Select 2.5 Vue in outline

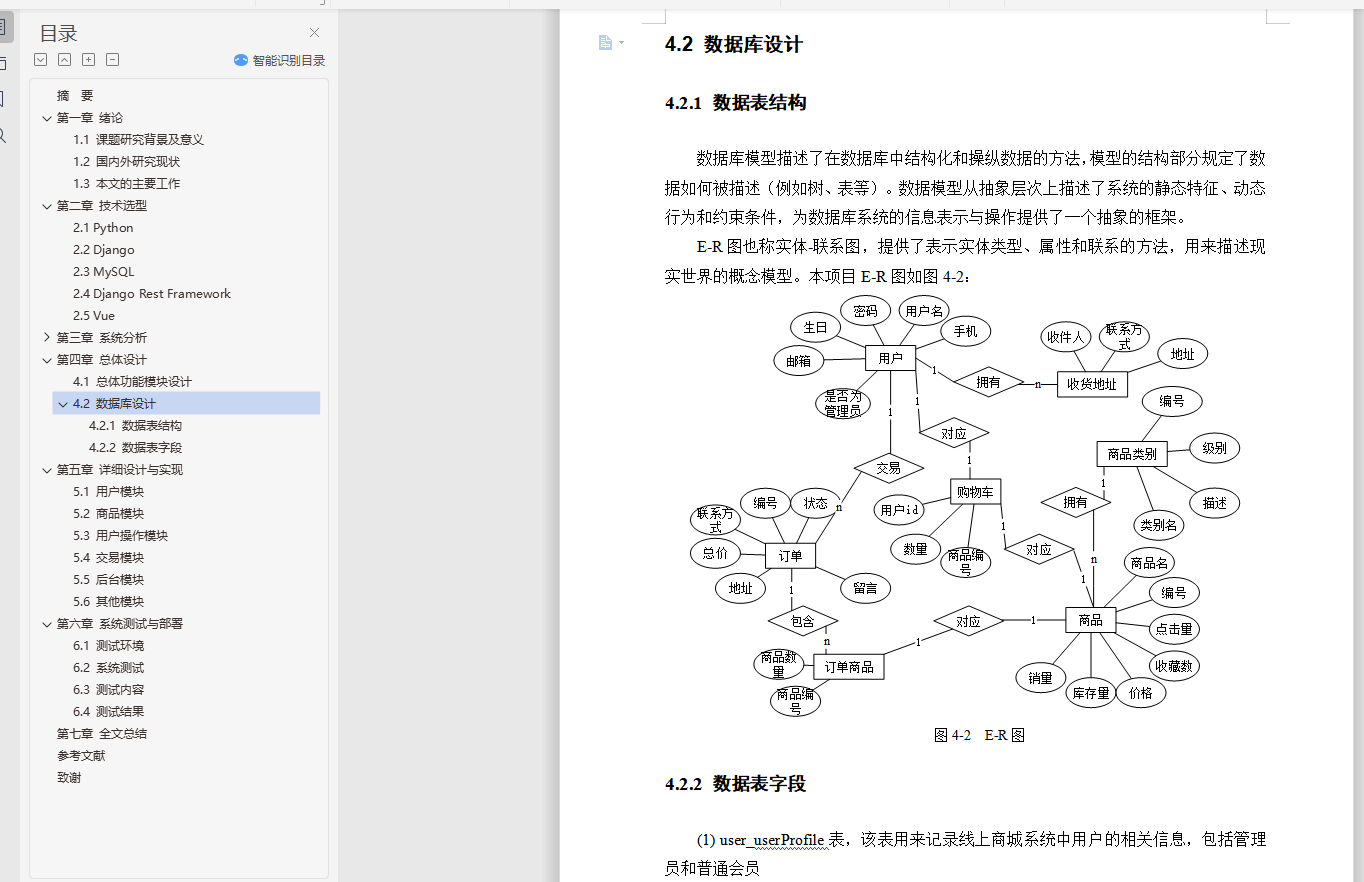(x=94, y=316)
